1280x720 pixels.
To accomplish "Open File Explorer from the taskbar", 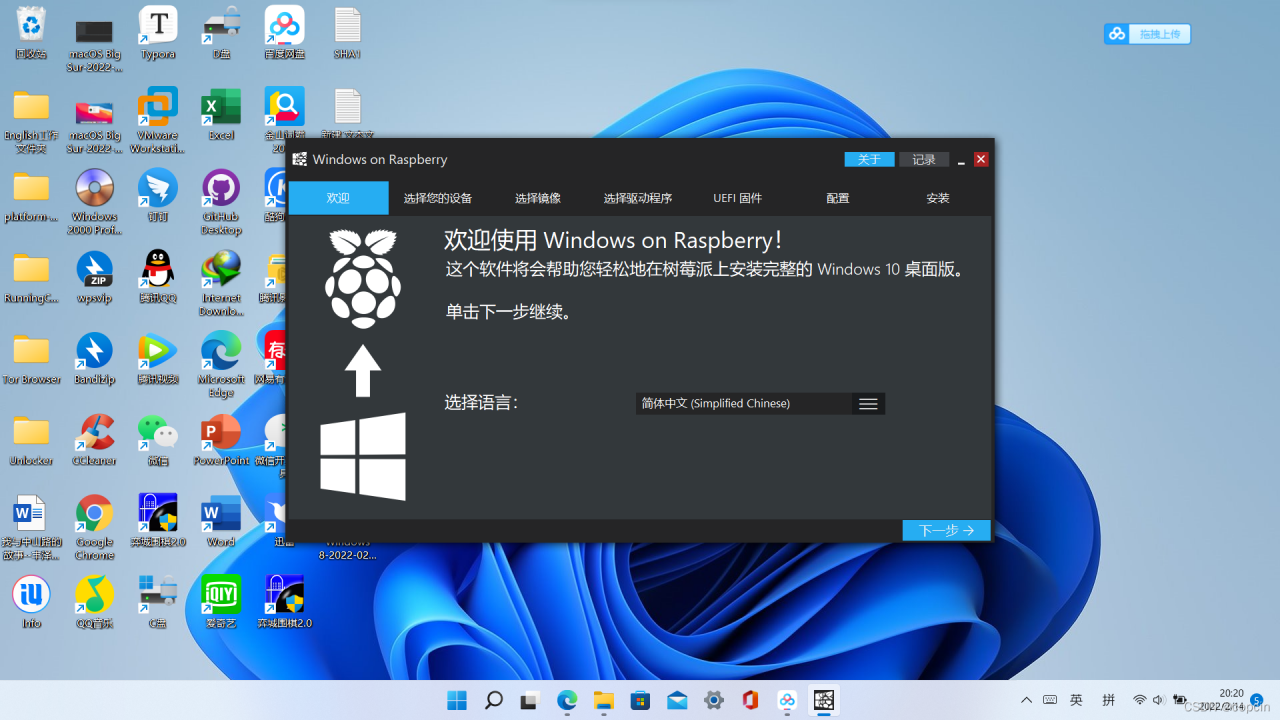I will (604, 700).
